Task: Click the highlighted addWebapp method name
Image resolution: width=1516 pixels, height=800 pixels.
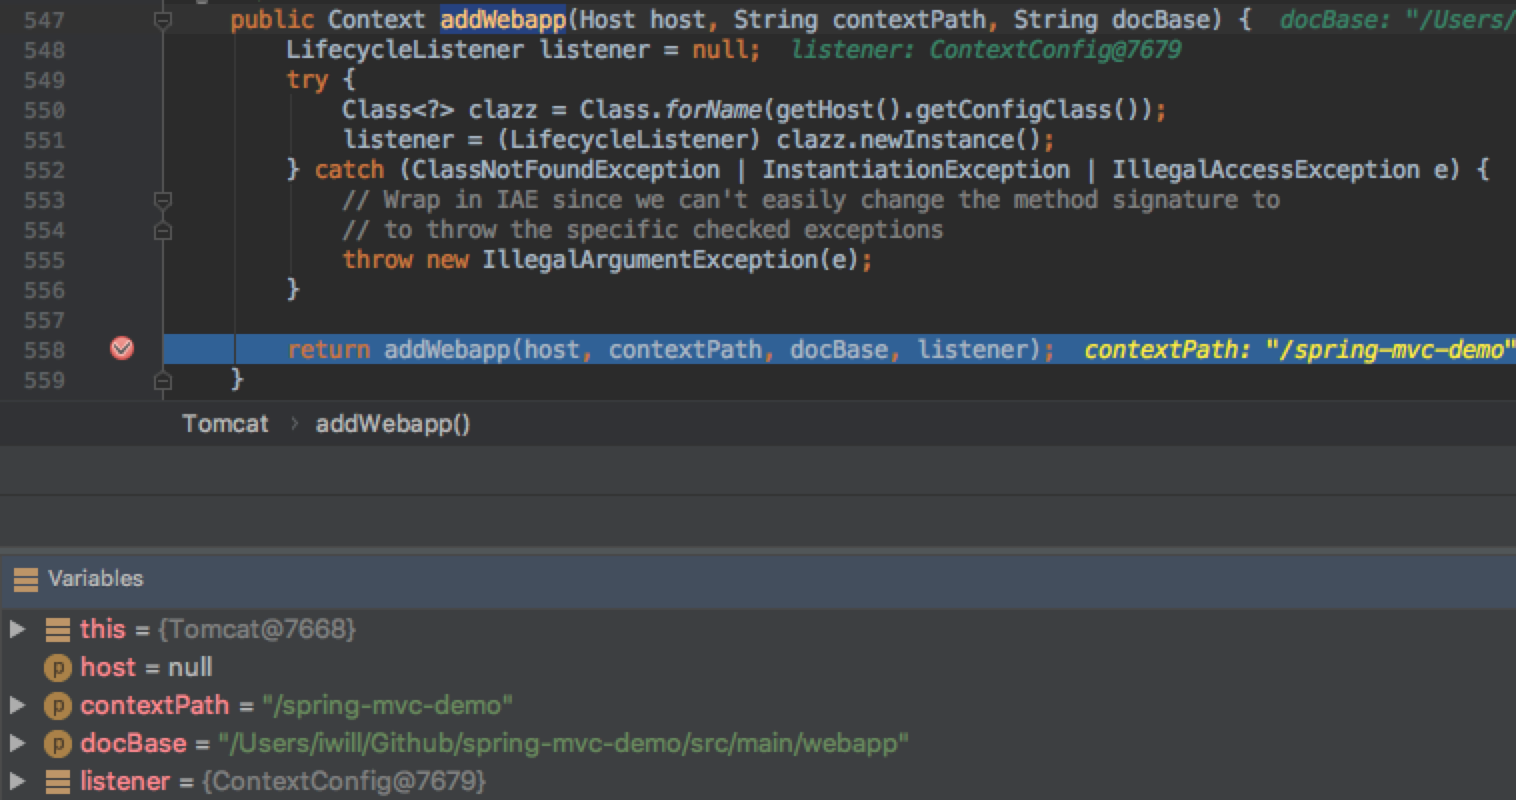Action: pos(503,19)
